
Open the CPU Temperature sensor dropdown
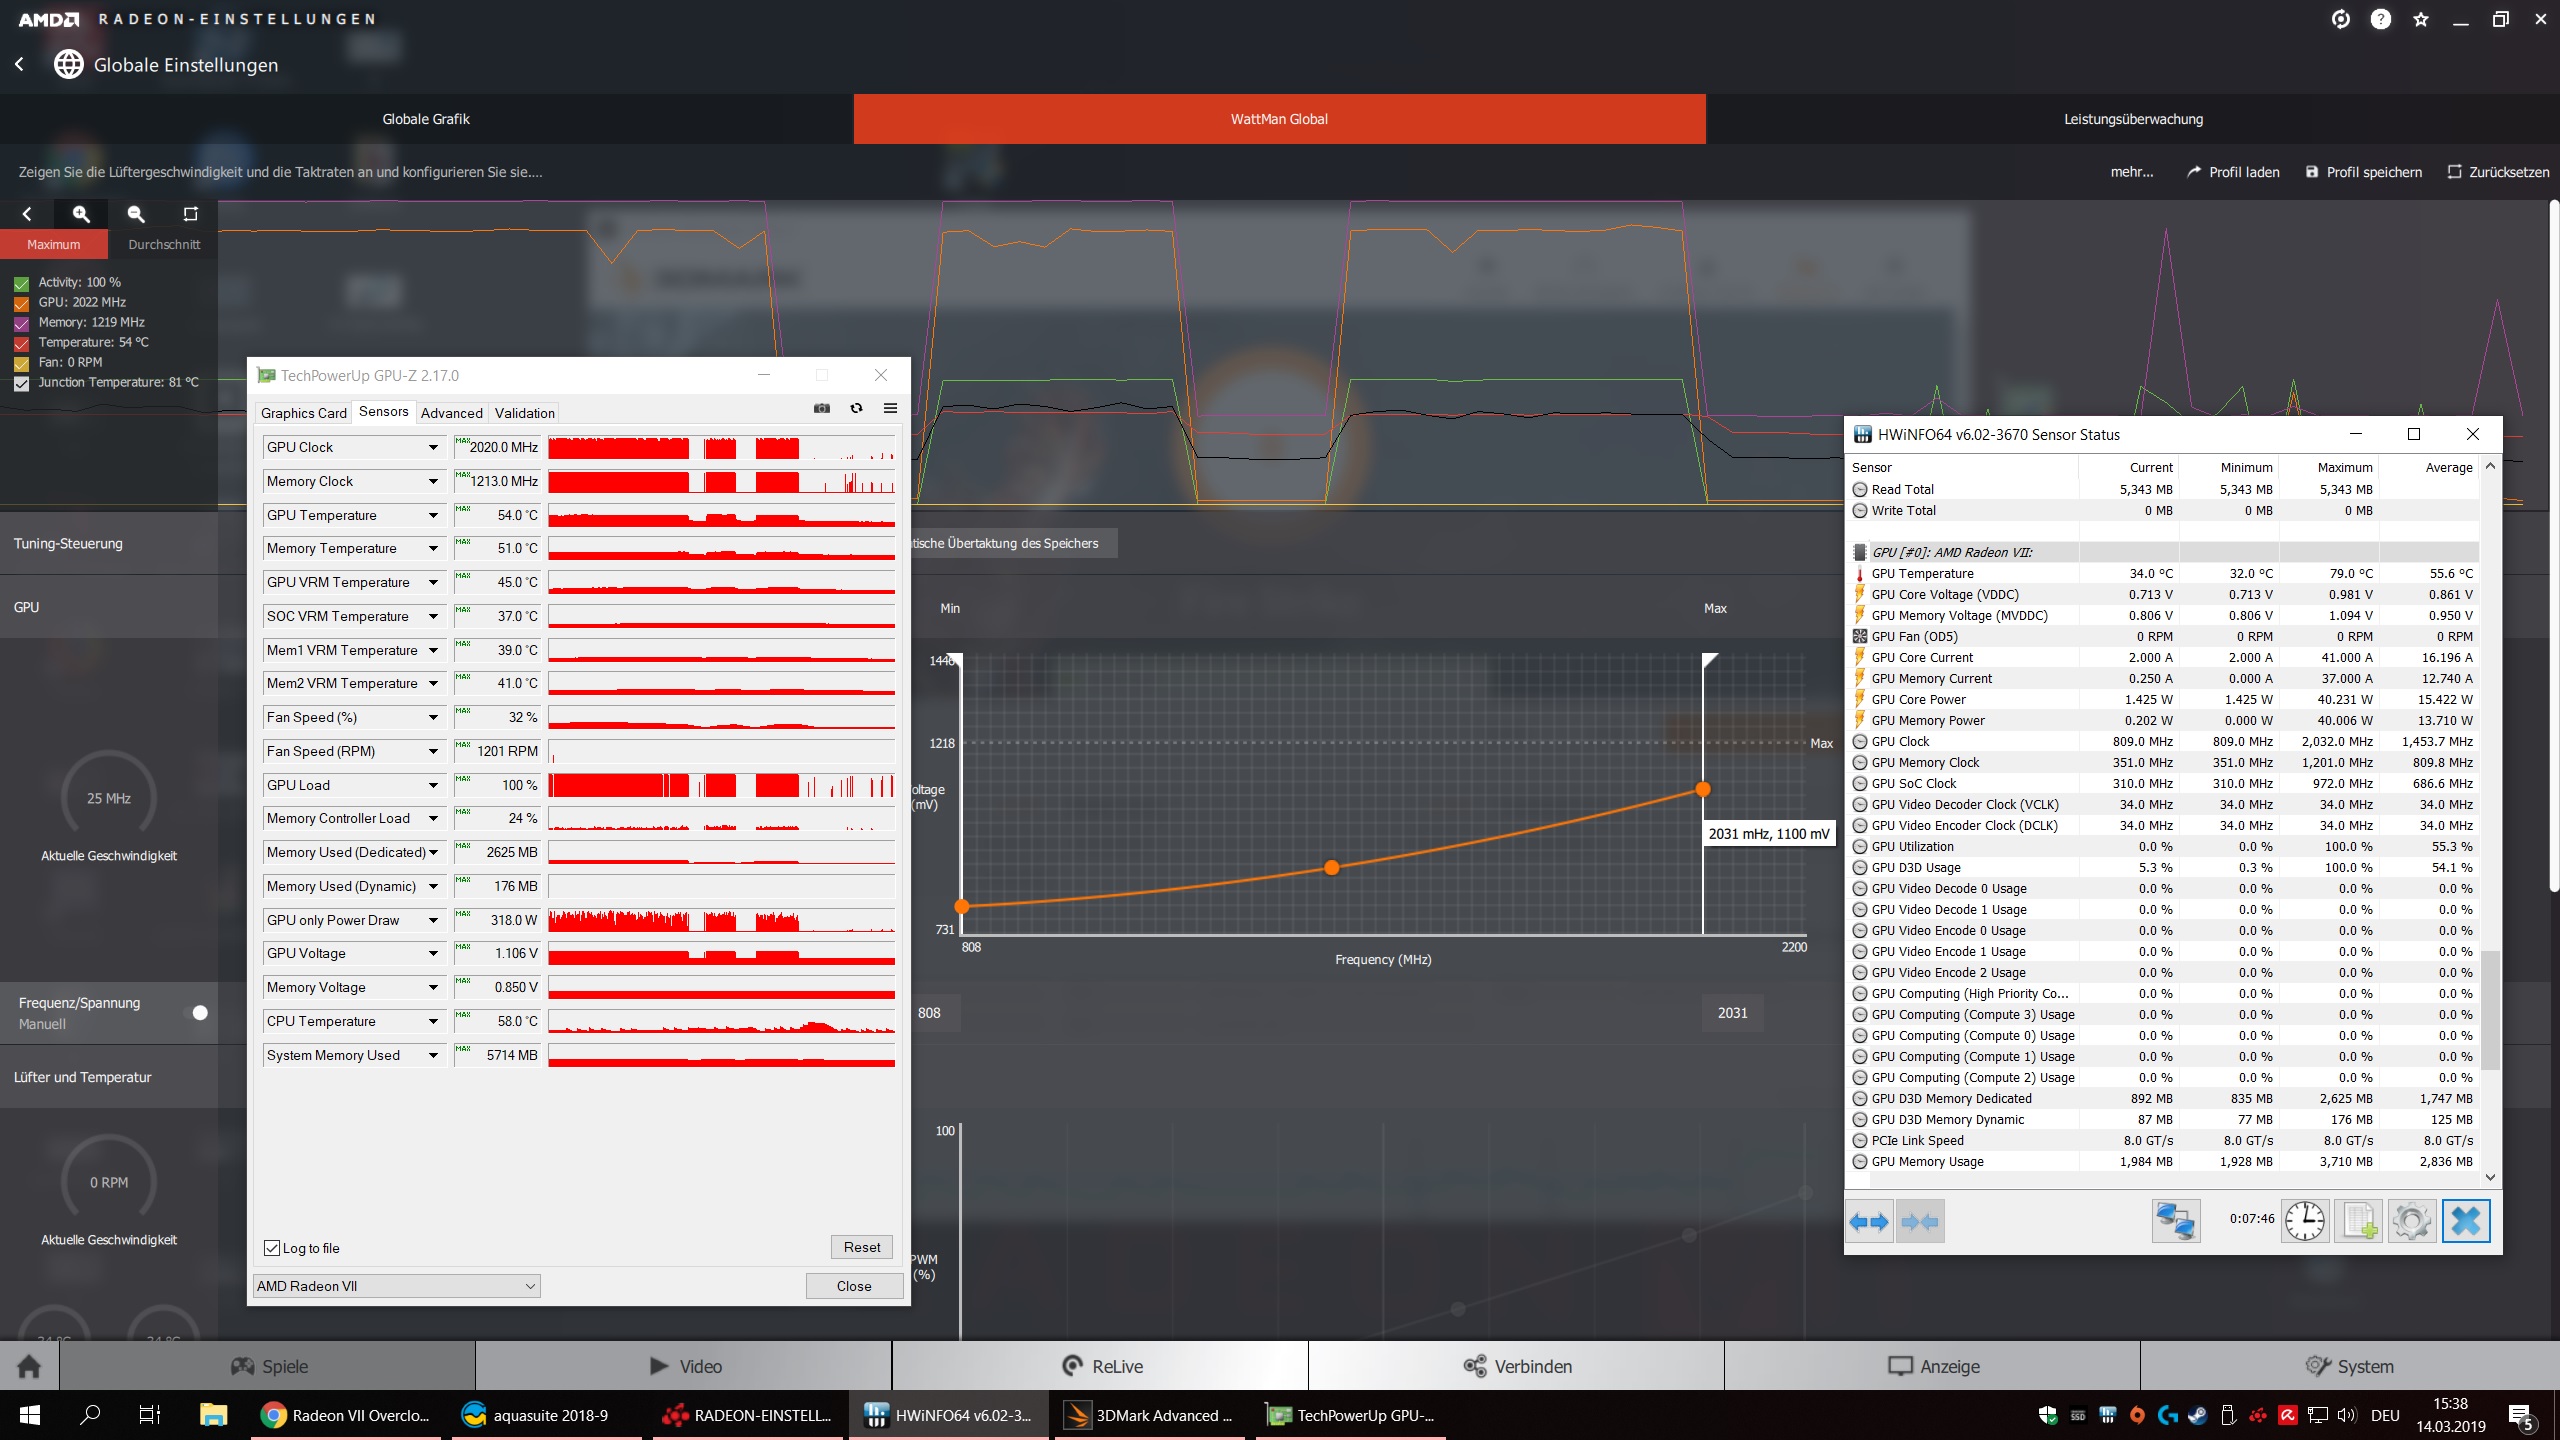coord(433,1021)
